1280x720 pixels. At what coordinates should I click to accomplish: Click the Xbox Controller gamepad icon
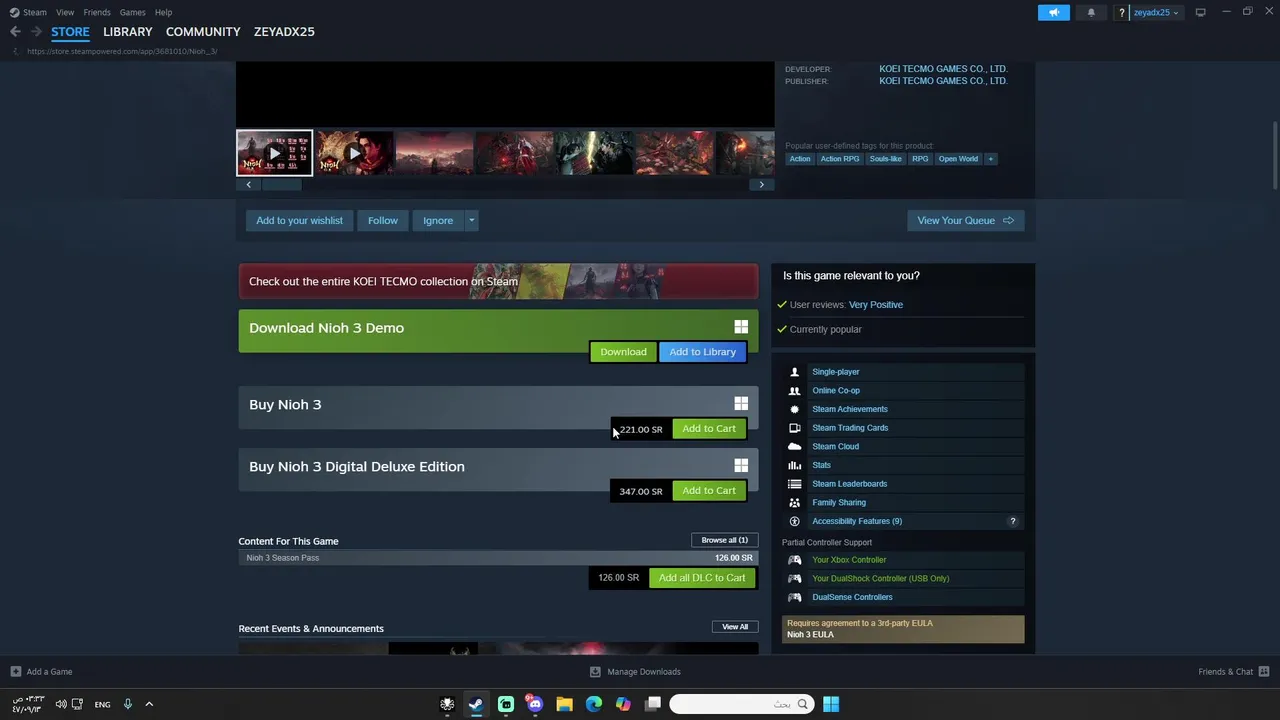click(x=795, y=560)
